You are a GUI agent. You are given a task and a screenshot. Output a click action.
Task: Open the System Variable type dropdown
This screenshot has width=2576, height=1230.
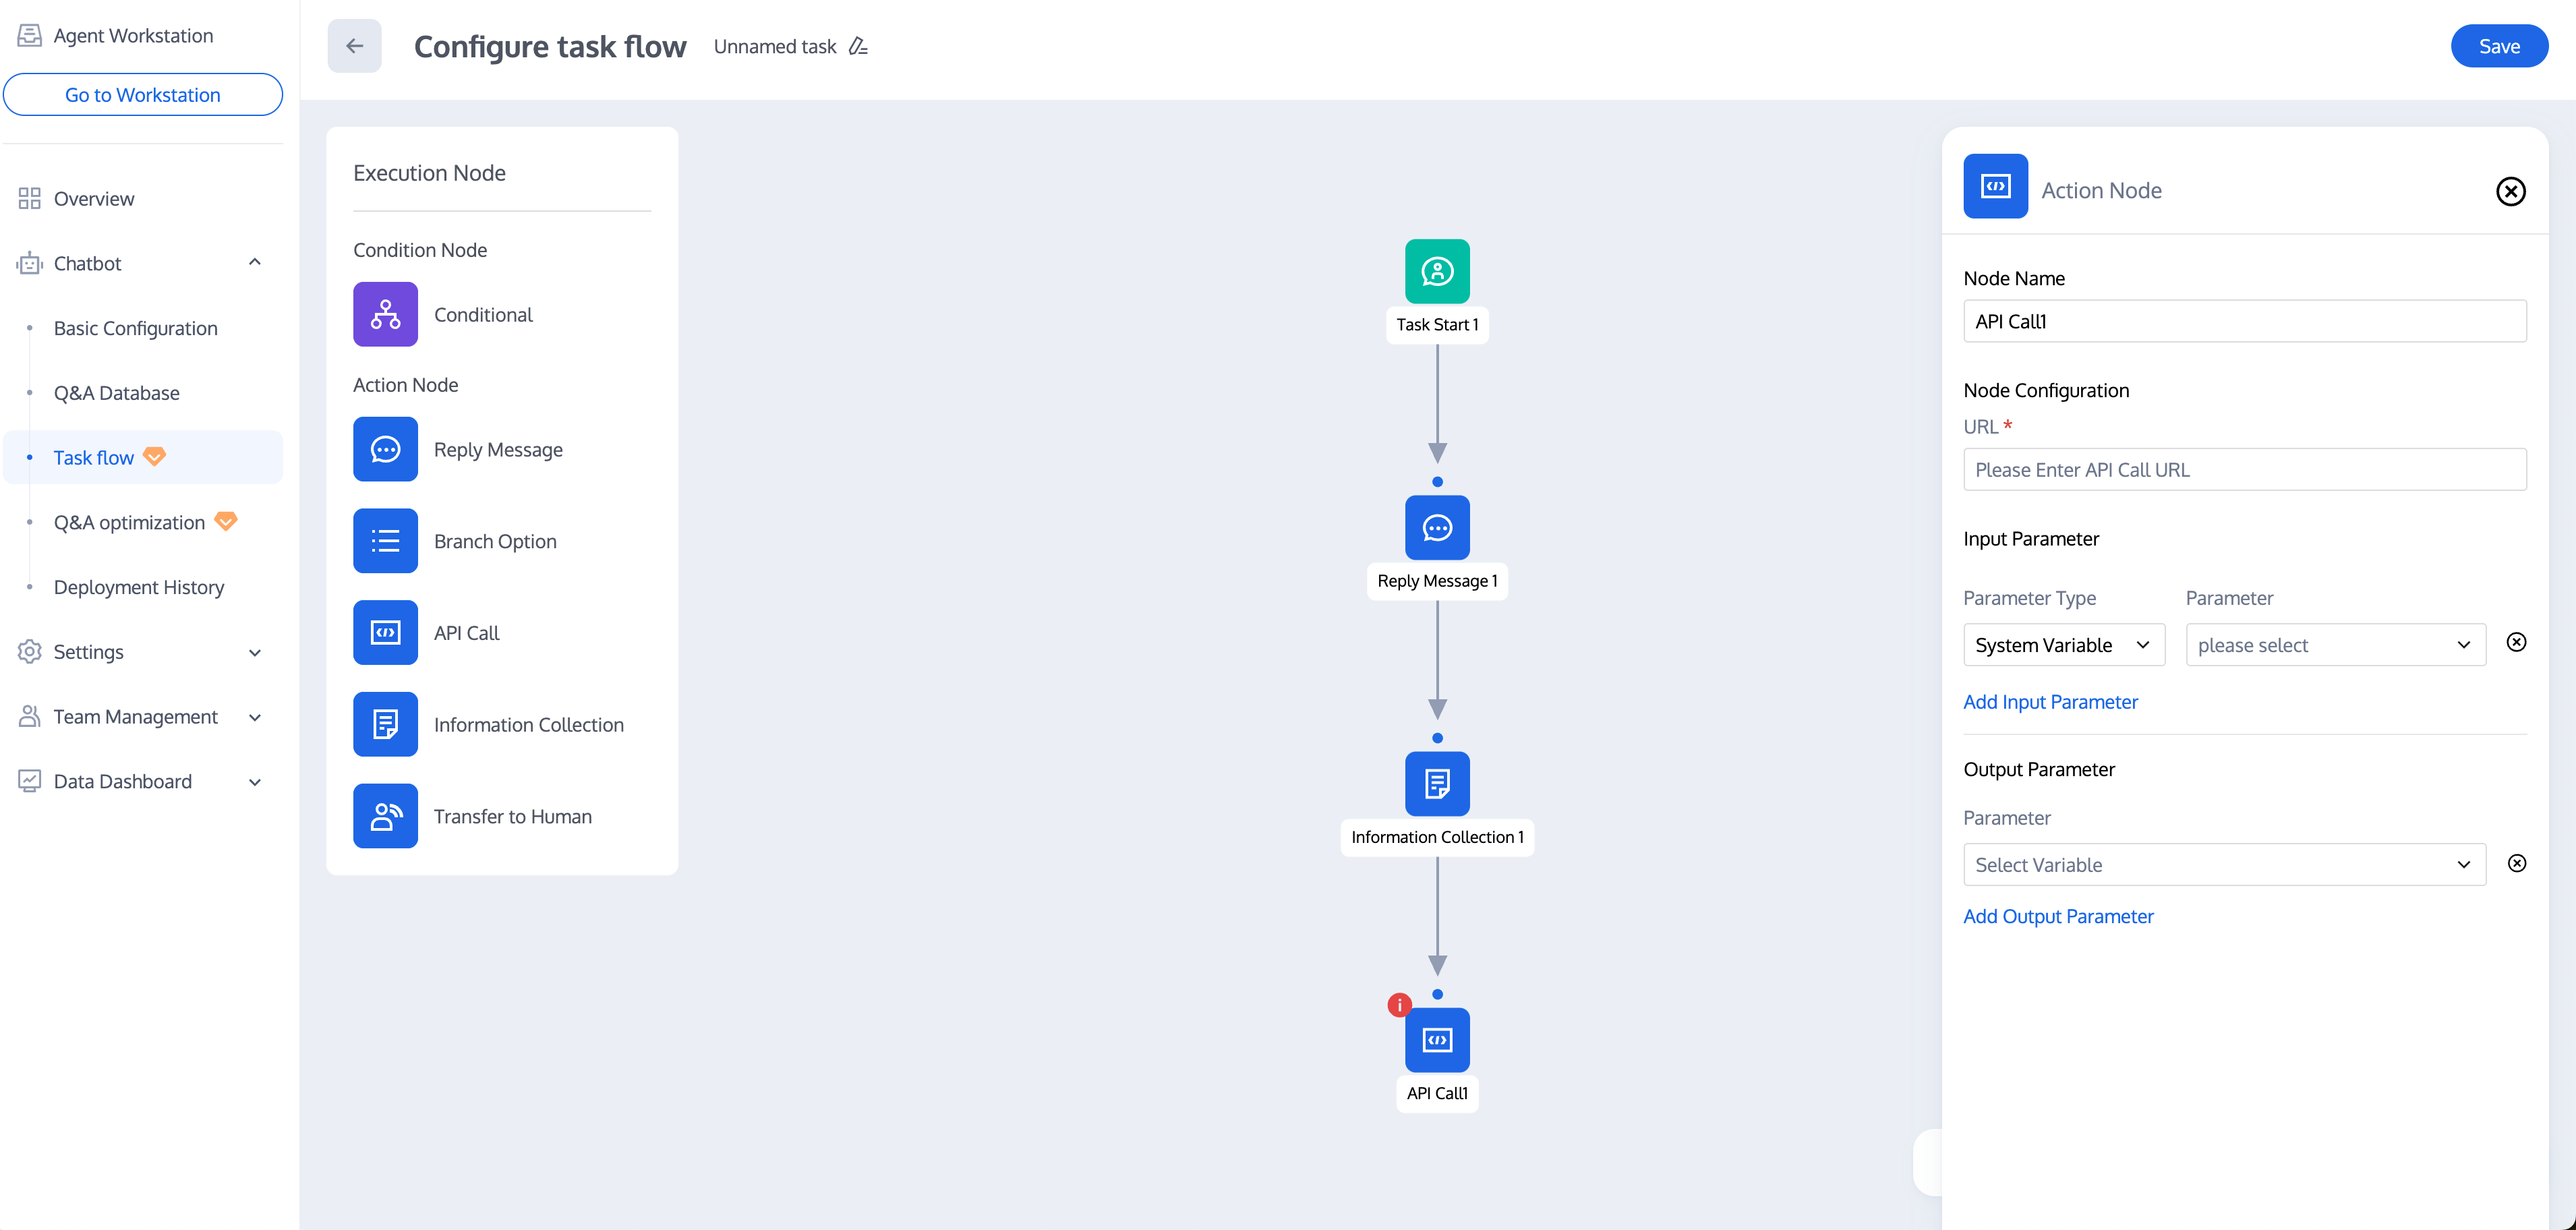coord(2063,645)
